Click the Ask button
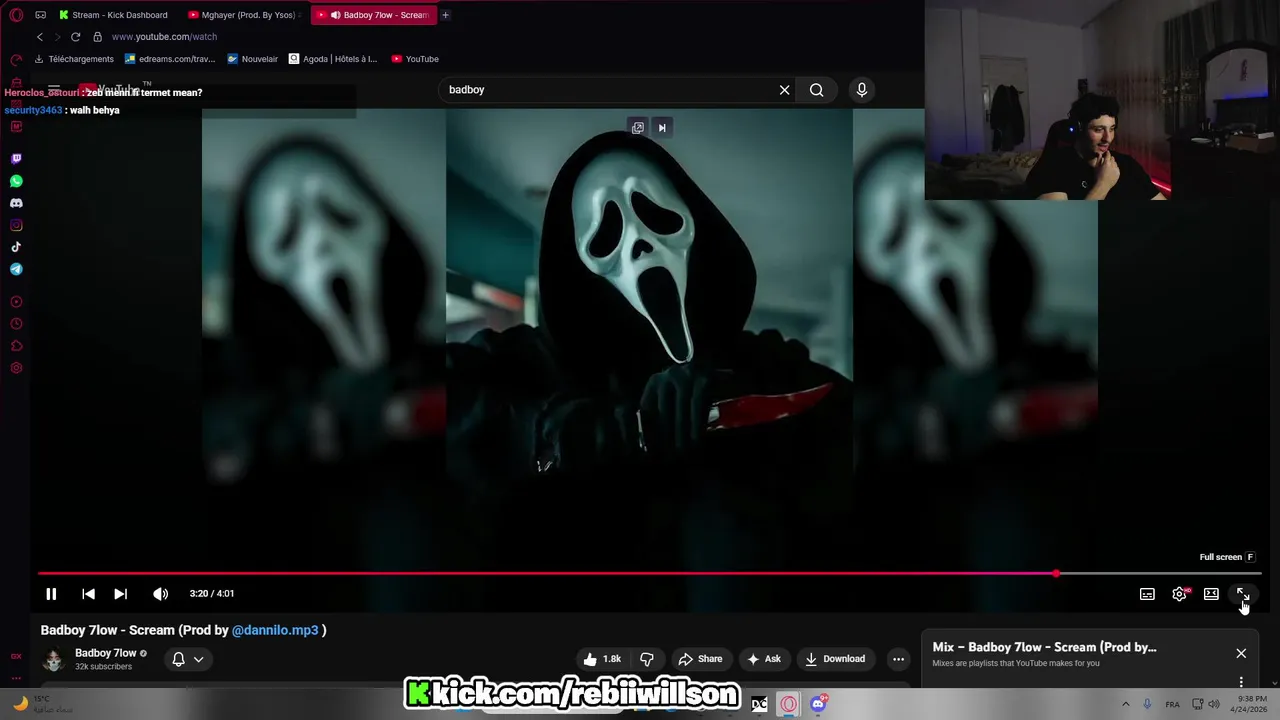Image resolution: width=1280 pixels, height=720 pixels. pyautogui.click(x=764, y=659)
